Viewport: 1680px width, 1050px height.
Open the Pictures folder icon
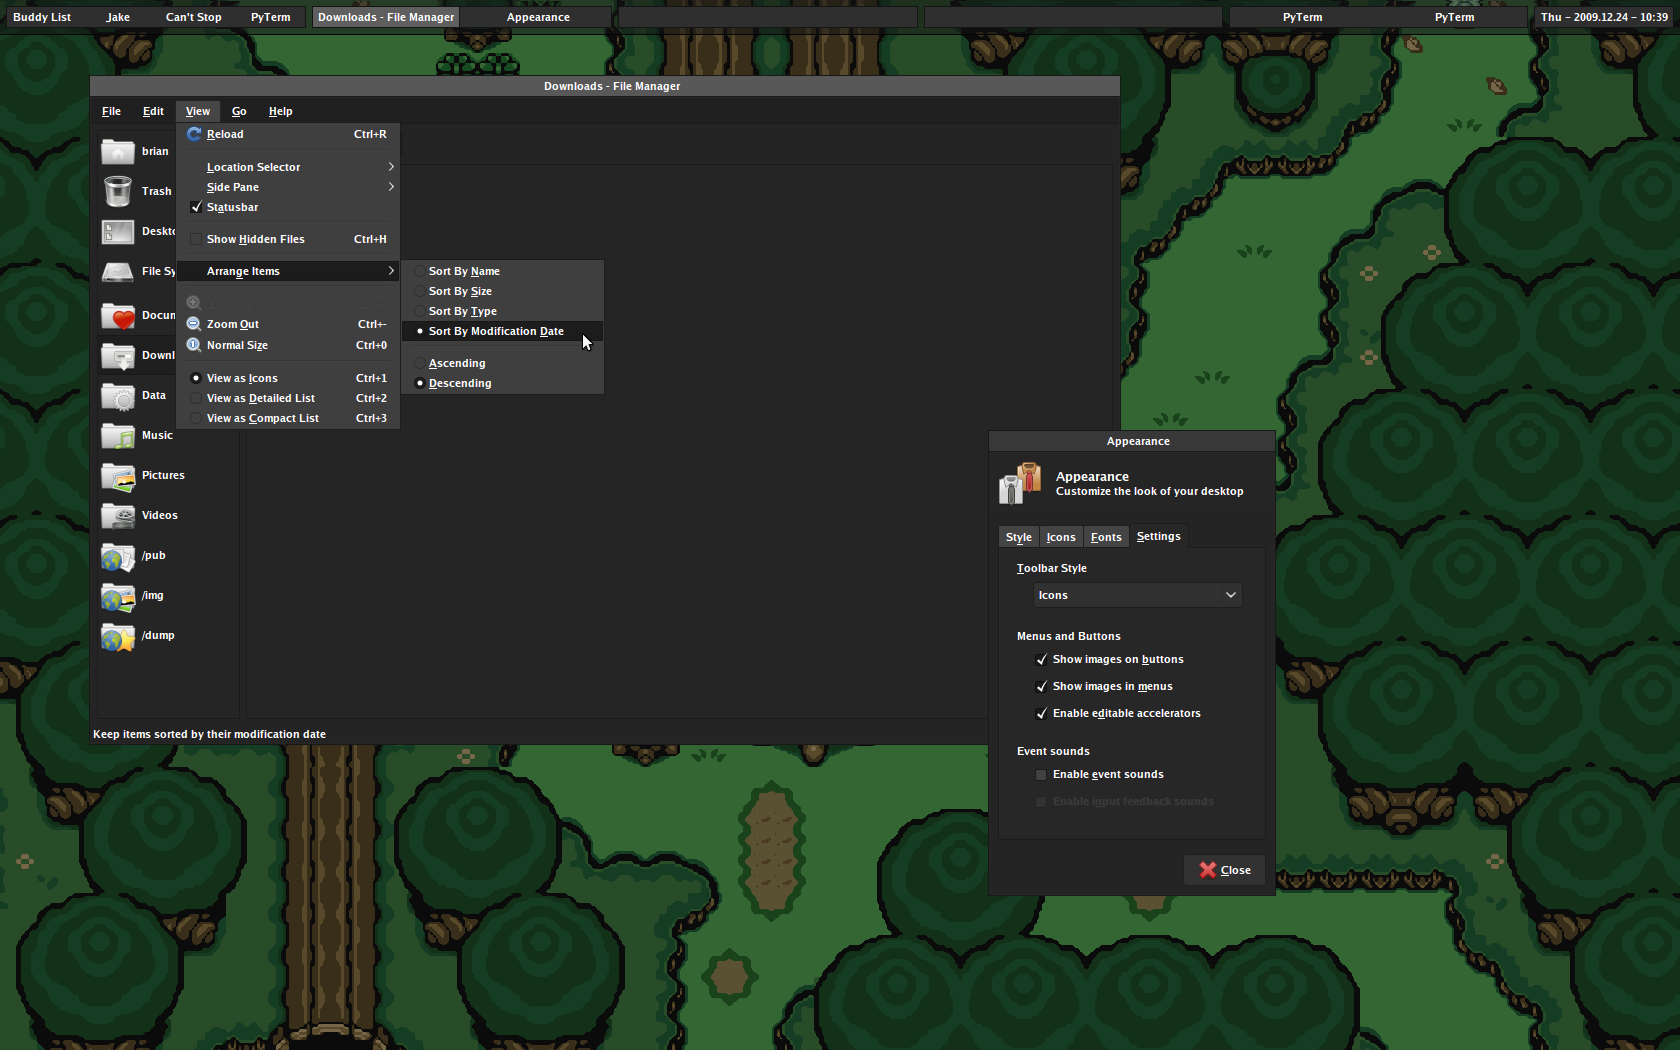tap(118, 476)
